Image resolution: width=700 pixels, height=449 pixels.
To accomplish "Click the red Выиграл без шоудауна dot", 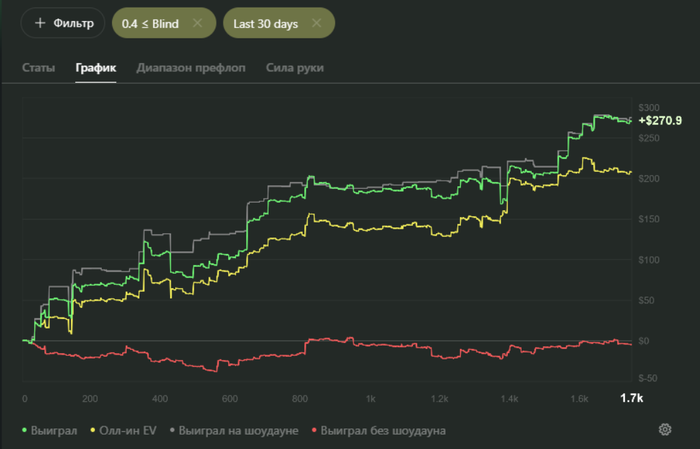I will click(317, 430).
